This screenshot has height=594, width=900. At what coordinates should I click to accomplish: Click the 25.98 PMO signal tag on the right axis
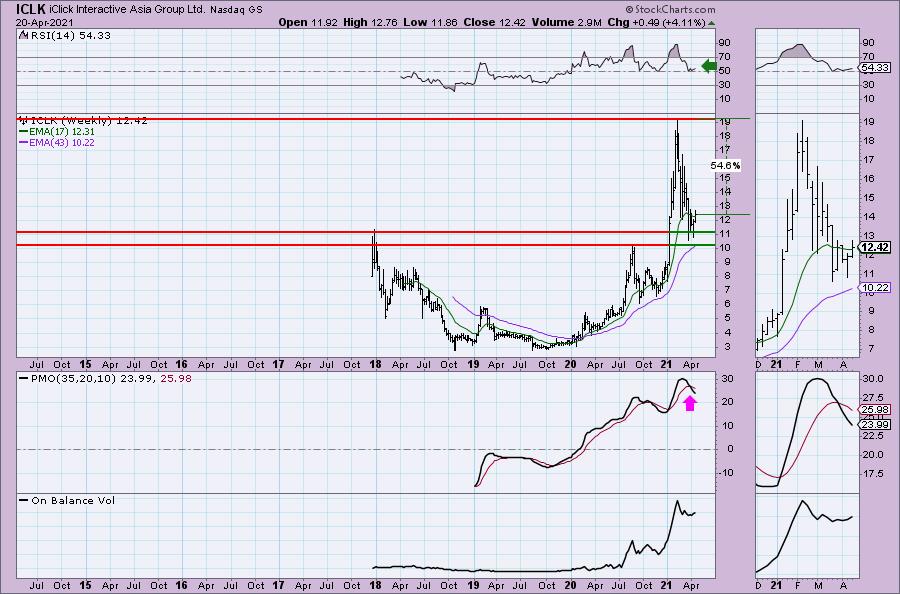875,410
